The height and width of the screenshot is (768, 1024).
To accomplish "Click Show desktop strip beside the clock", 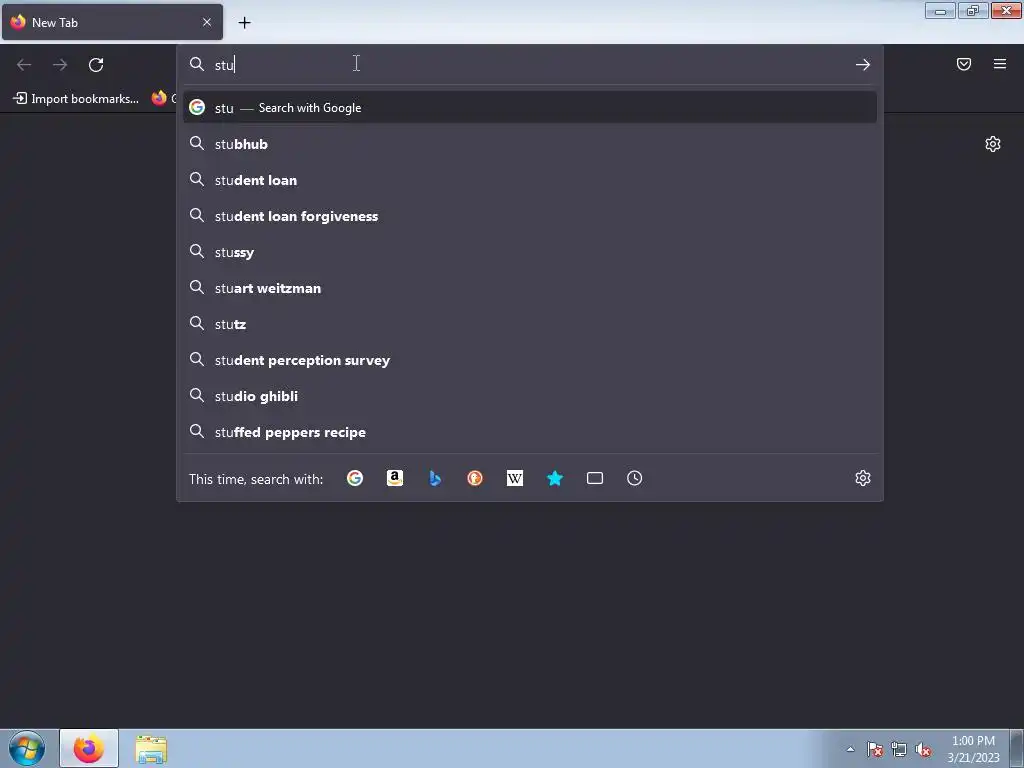I will (x=1017, y=748).
